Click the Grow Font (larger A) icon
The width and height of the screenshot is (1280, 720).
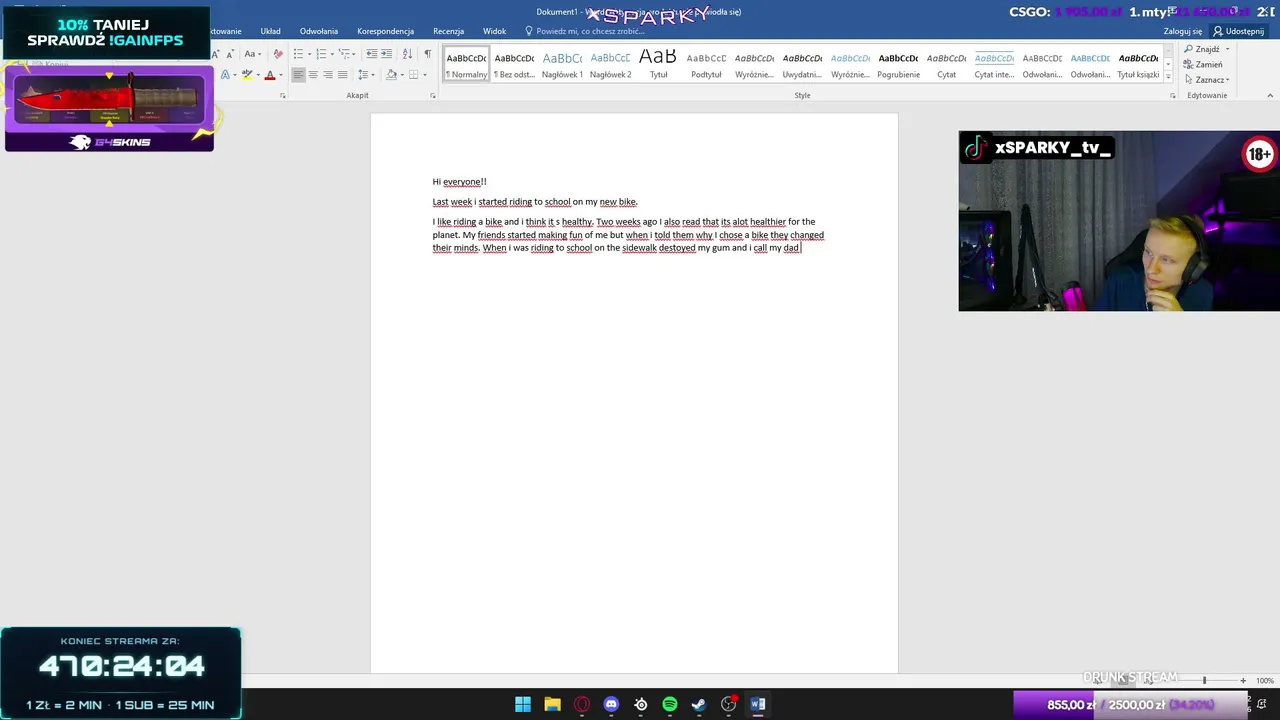pyautogui.click(x=216, y=54)
